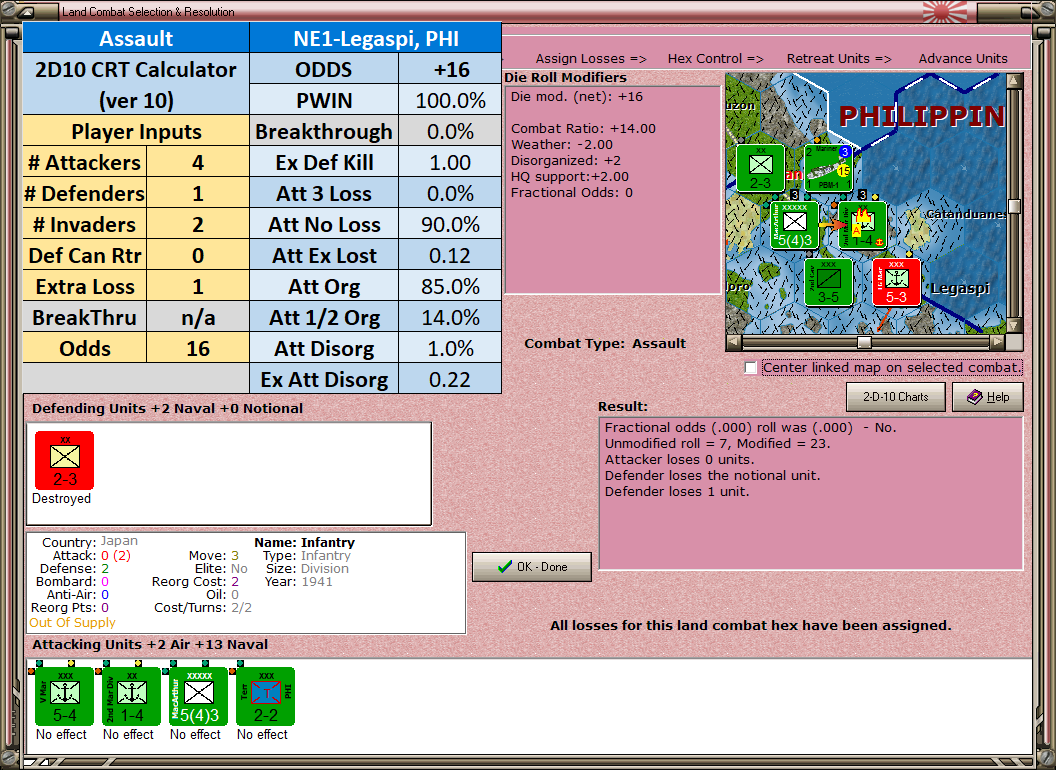The image size is (1056, 770).
Task: Toggle Center linked map on selected combat
Action: point(751,368)
